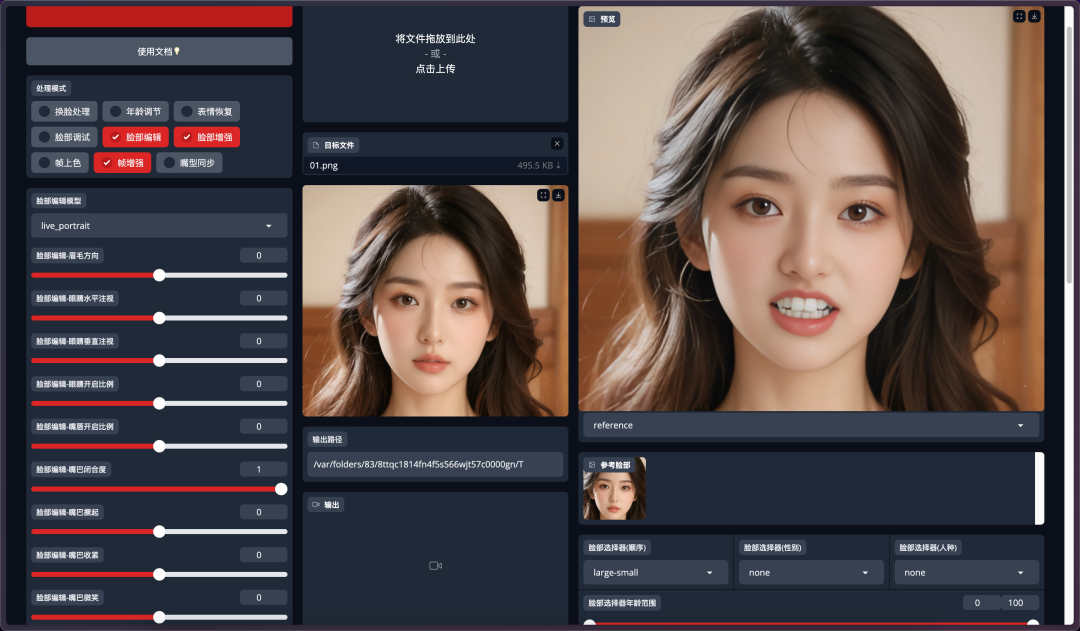This screenshot has height=631, width=1080.
Task: Click the large 预览 preview image
Action: click(811, 208)
